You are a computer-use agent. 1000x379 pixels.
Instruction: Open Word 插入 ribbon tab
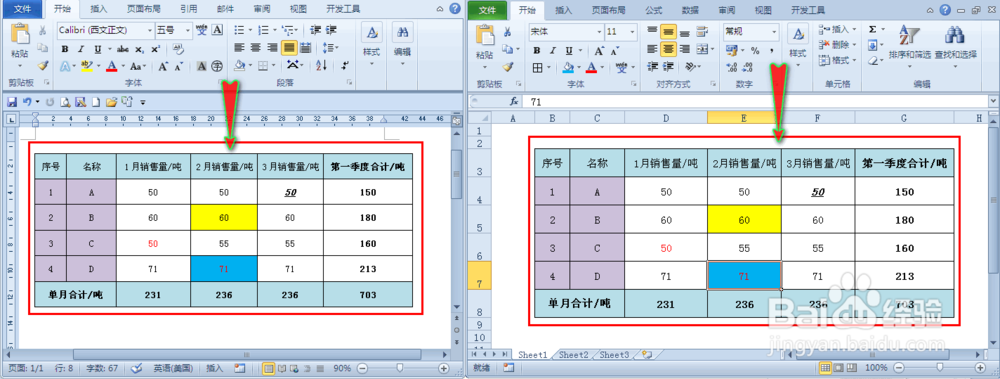[99, 10]
